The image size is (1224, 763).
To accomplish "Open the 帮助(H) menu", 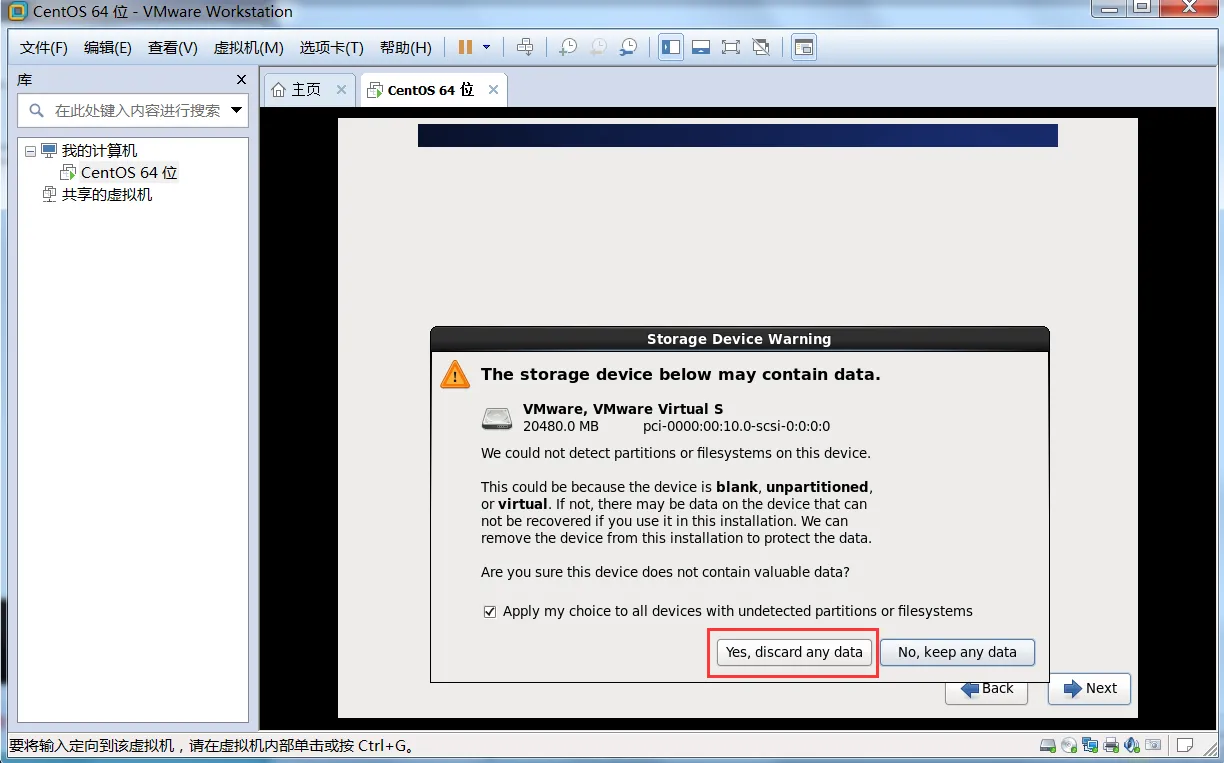I will pyautogui.click(x=406, y=48).
